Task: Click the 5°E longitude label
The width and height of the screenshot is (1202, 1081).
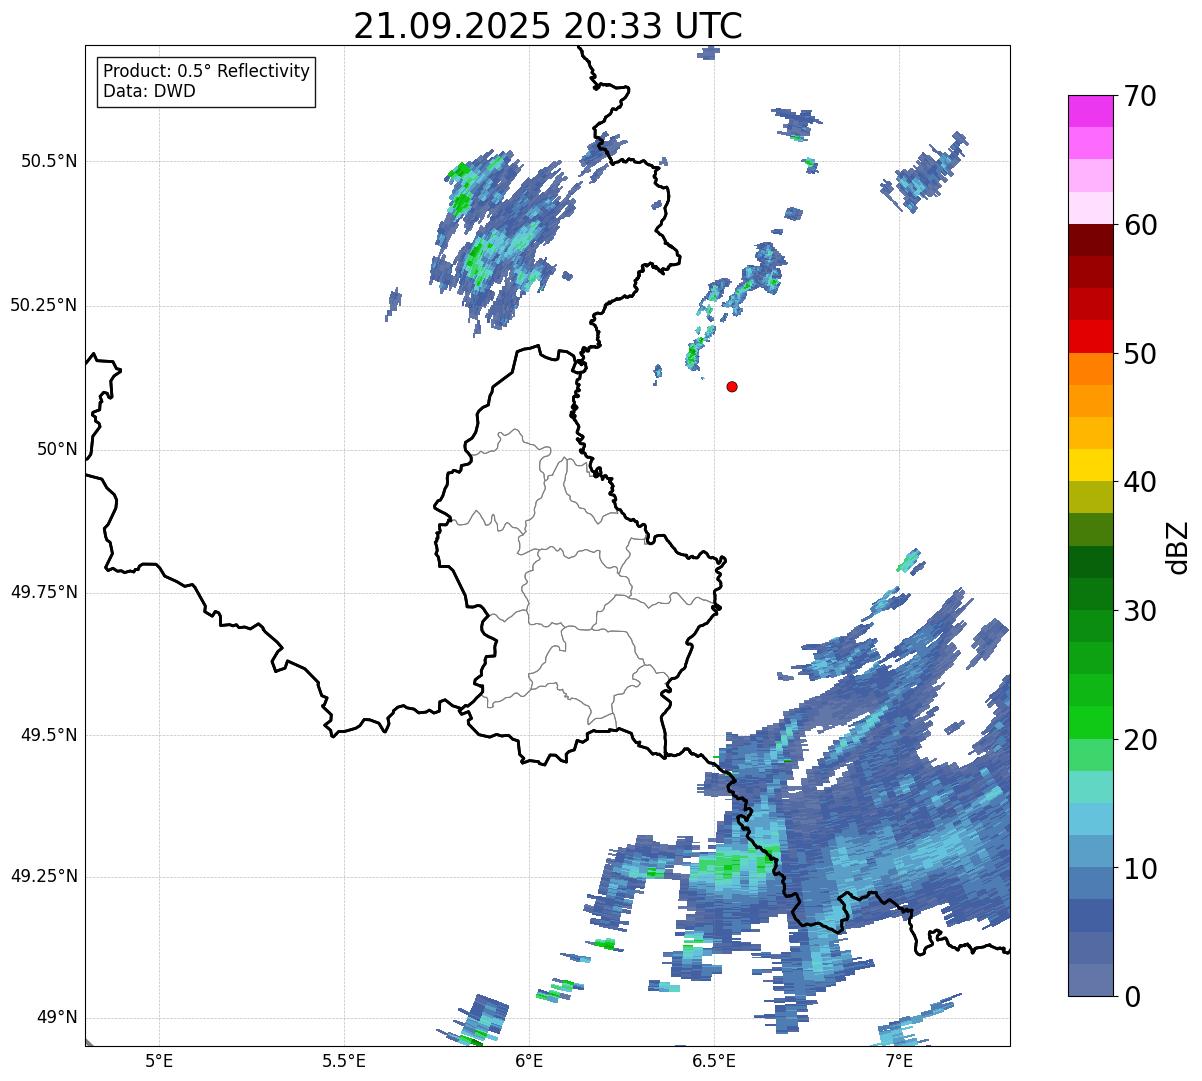Action: pyautogui.click(x=159, y=1060)
